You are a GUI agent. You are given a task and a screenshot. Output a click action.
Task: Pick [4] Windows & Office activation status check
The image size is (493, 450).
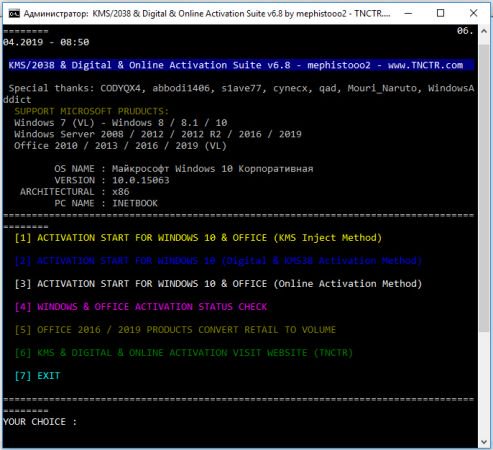point(141,307)
